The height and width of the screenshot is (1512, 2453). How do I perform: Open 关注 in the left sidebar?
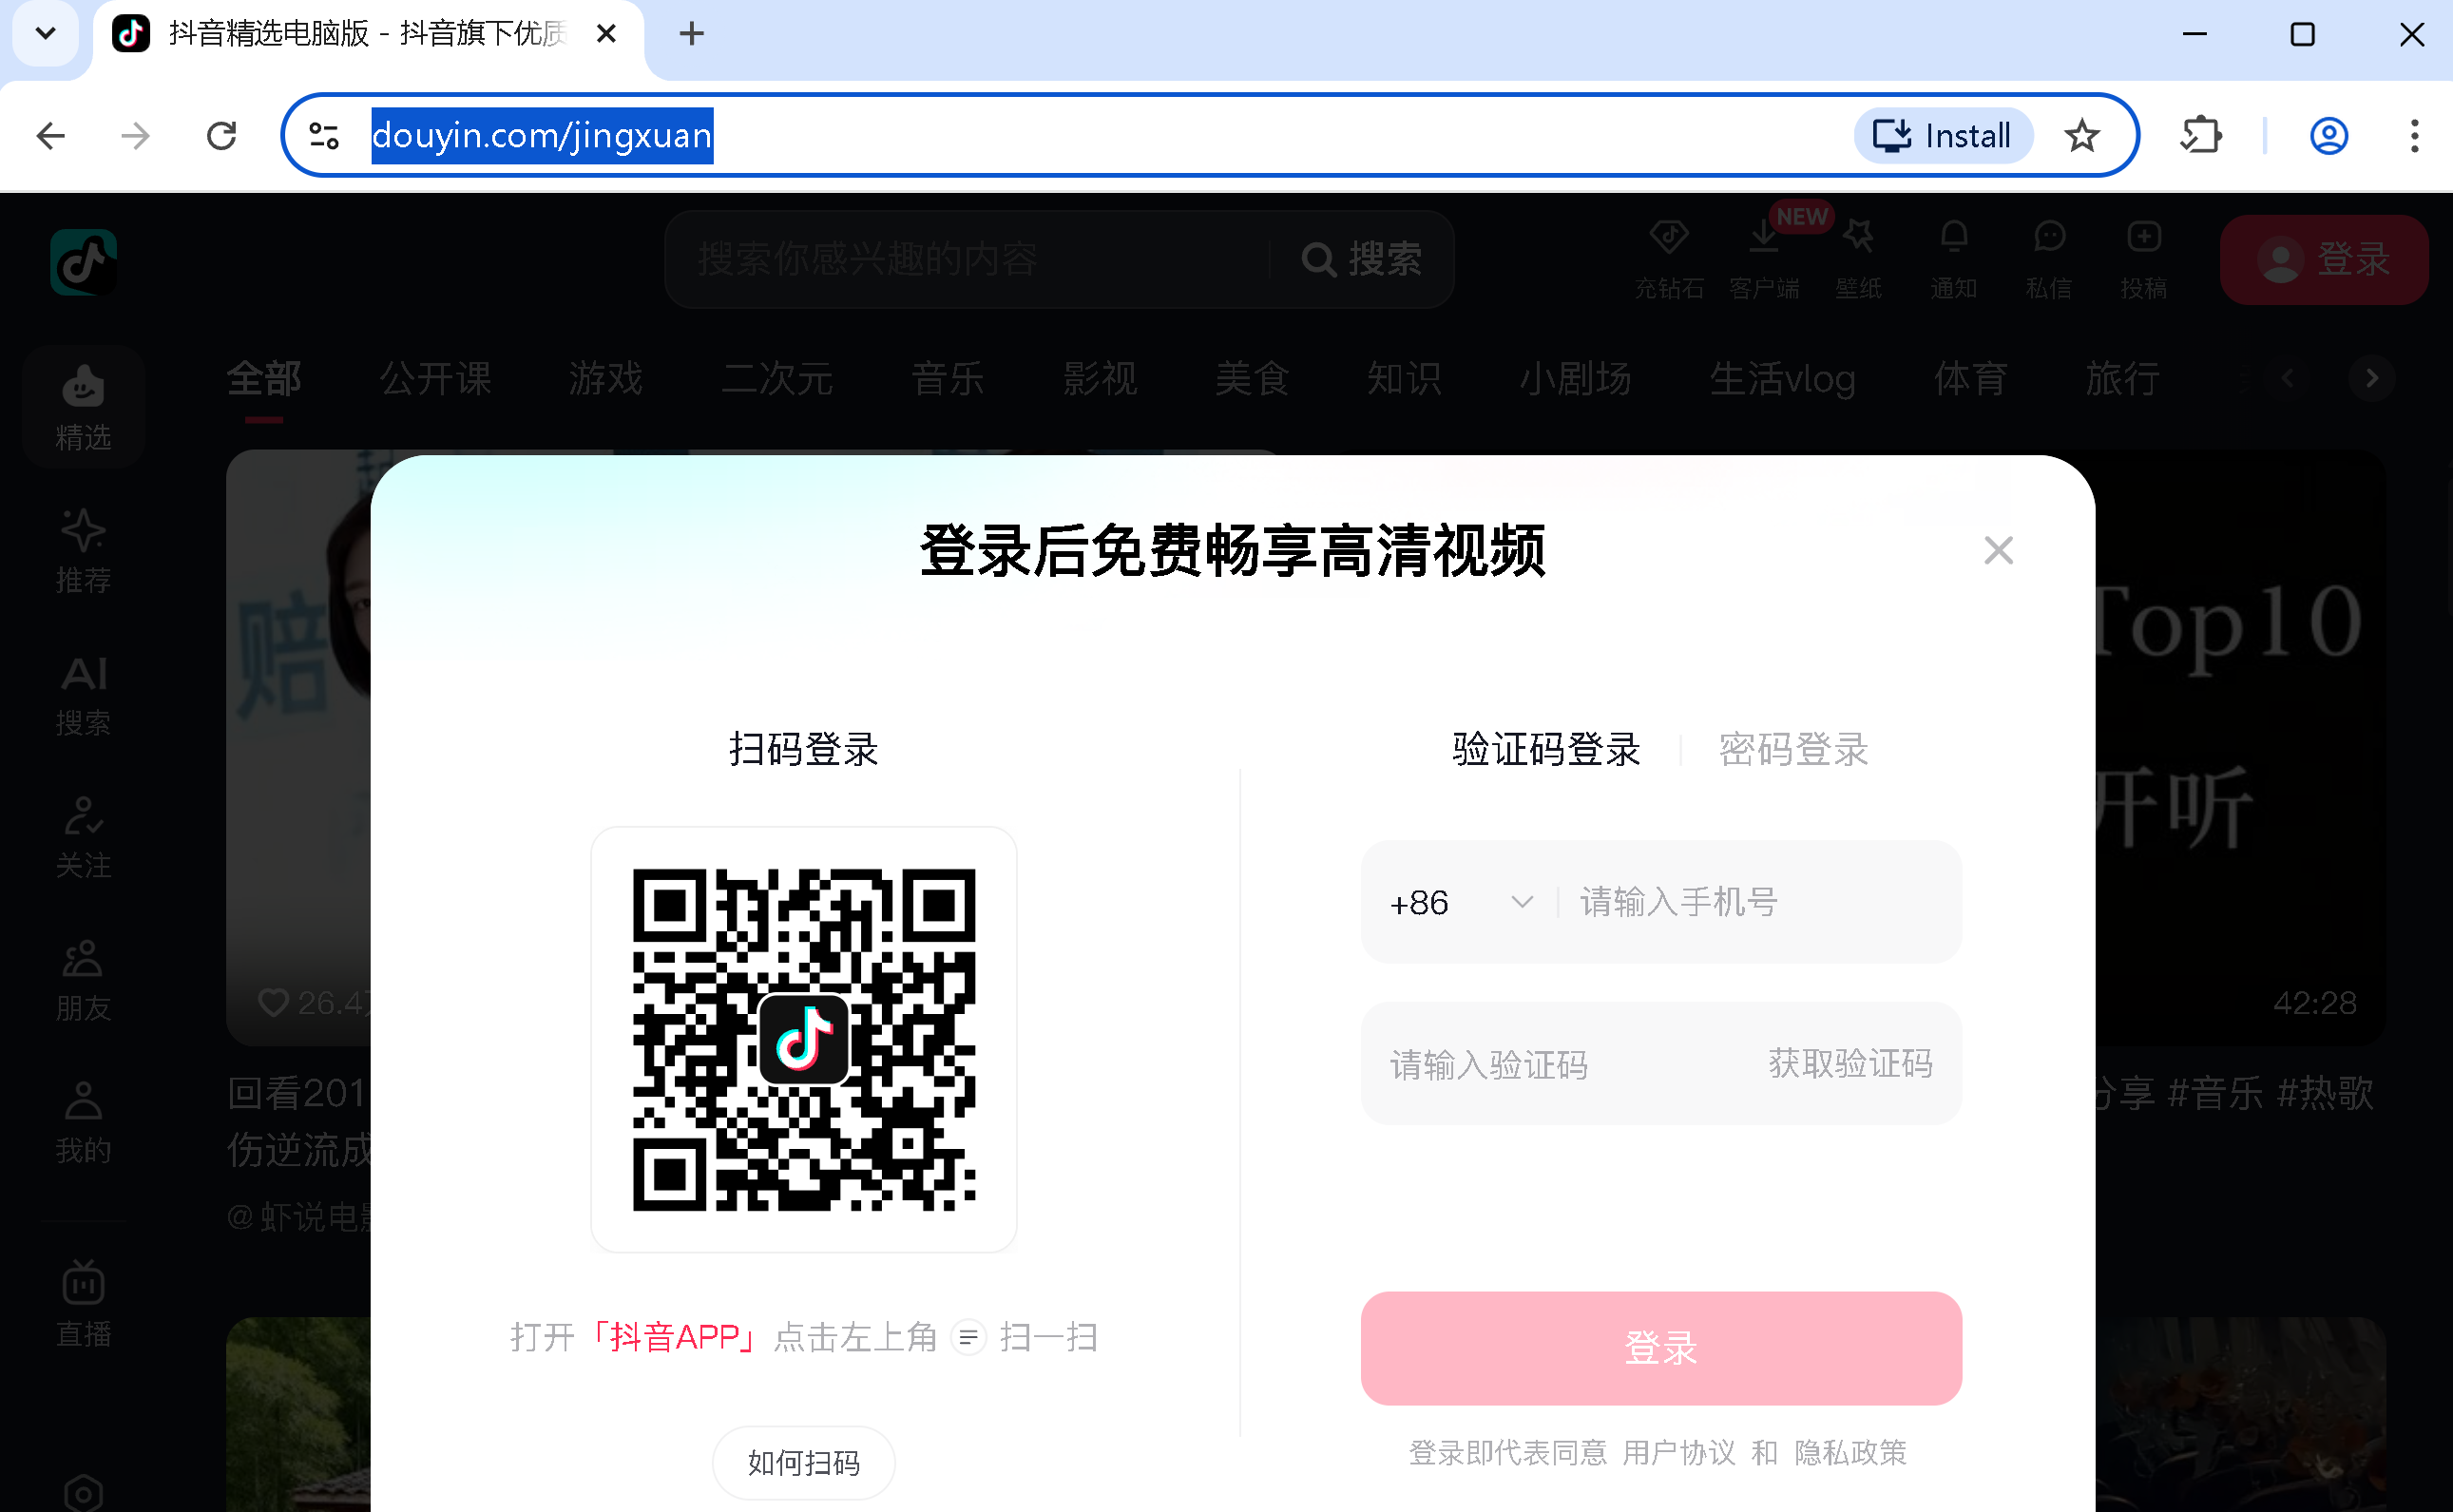pyautogui.click(x=83, y=837)
